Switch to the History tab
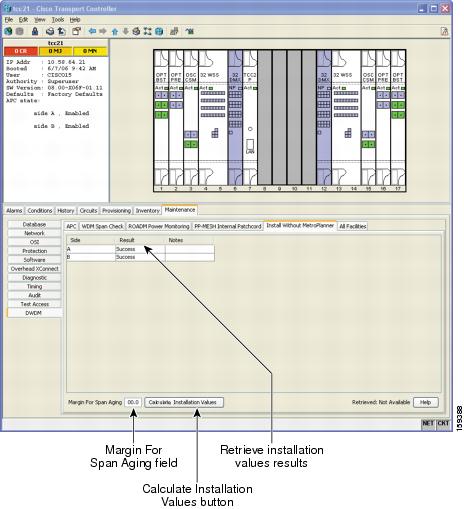The height and width of the screenshot is (509, 464). pos(66,211)
